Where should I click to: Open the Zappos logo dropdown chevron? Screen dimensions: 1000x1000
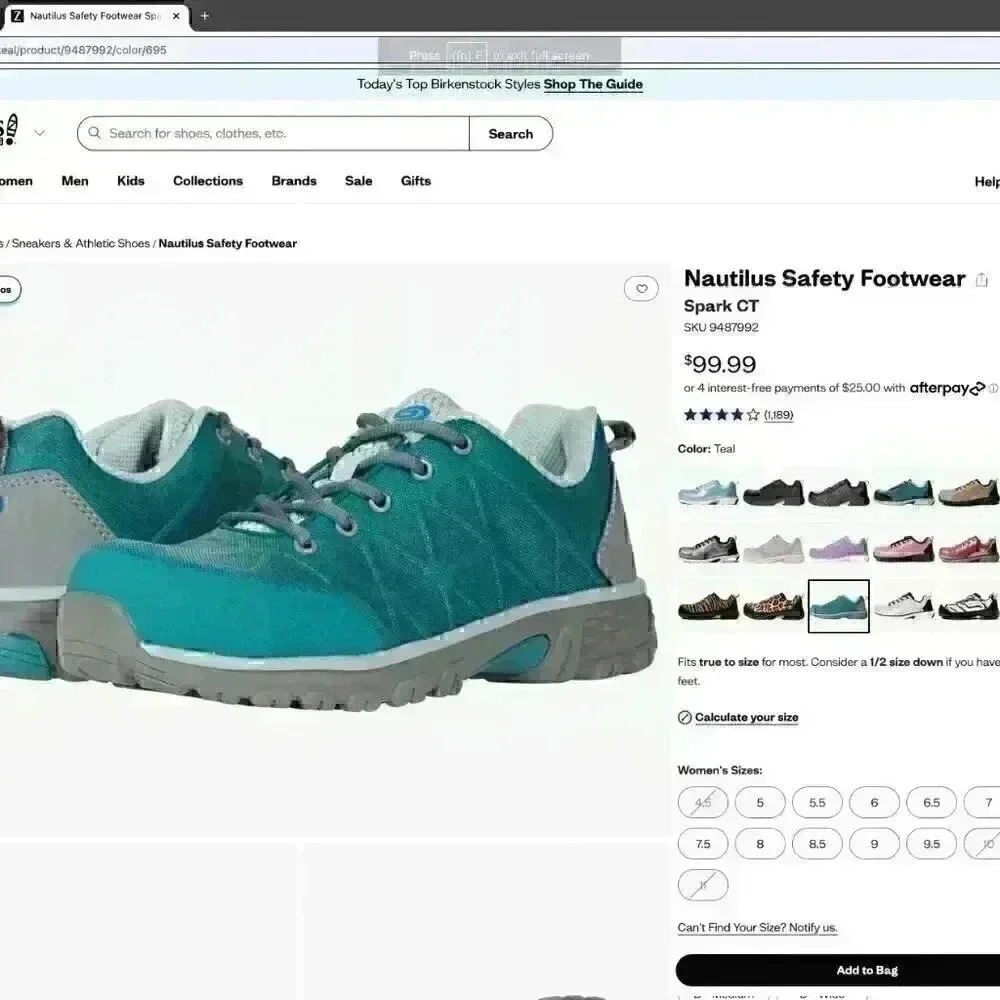click(40, 133)
